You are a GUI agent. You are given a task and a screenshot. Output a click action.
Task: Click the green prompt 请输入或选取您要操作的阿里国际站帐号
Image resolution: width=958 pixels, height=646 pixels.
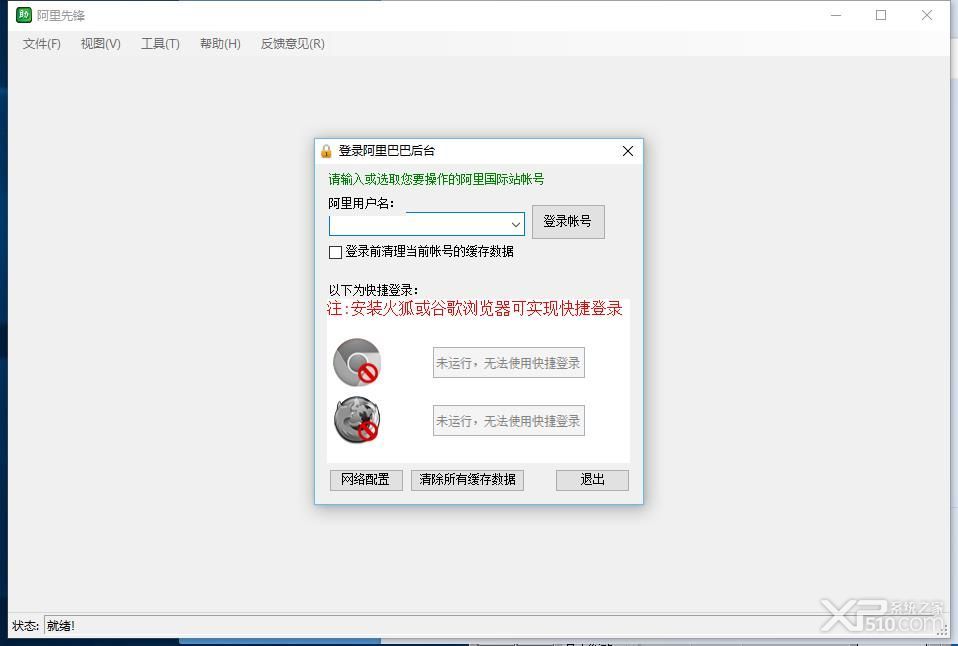(436, 179)
